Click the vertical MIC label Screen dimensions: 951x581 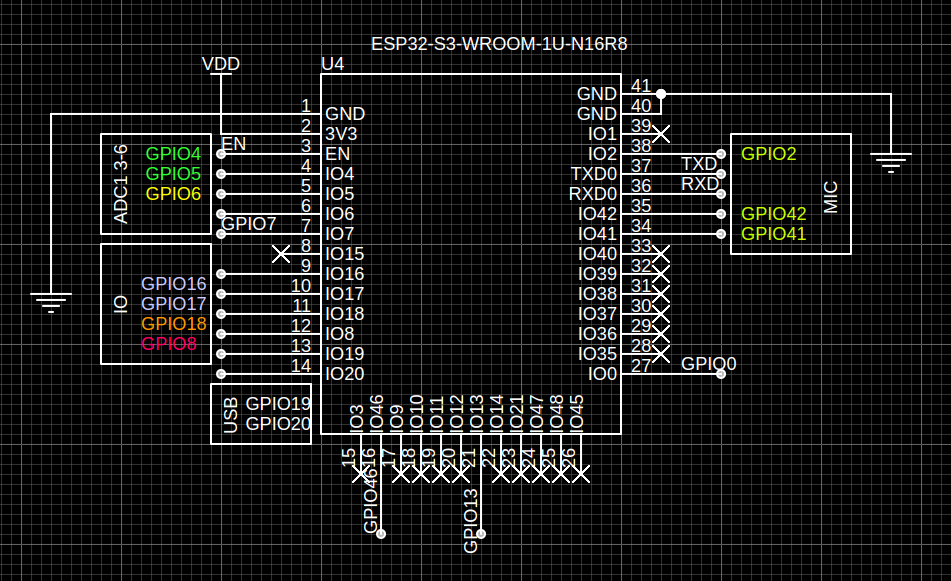[831, 197]
